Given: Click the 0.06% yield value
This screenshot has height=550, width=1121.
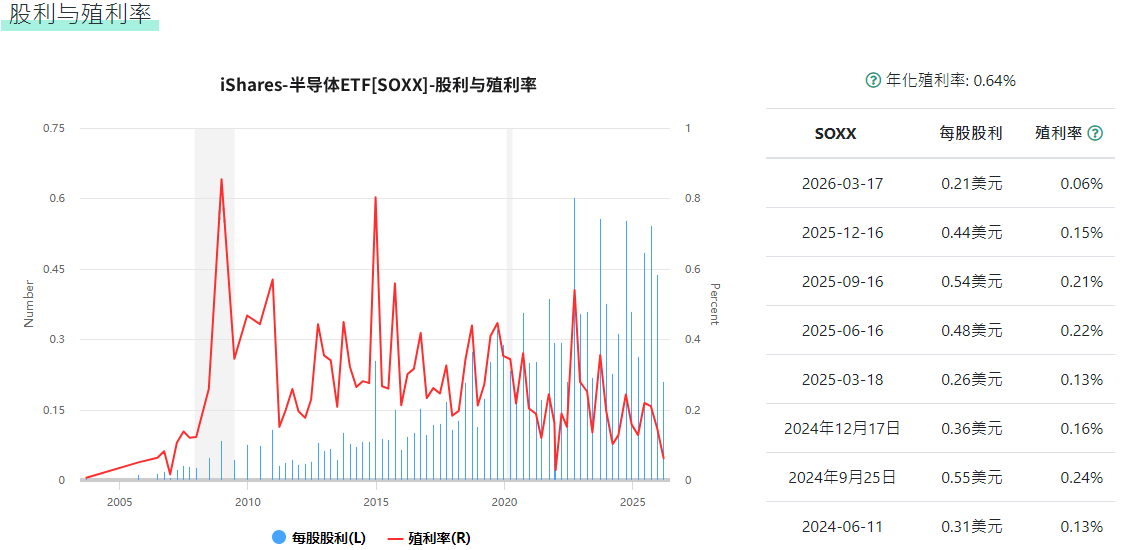Looking at the screenshot, I should [x=1082, y=184].
